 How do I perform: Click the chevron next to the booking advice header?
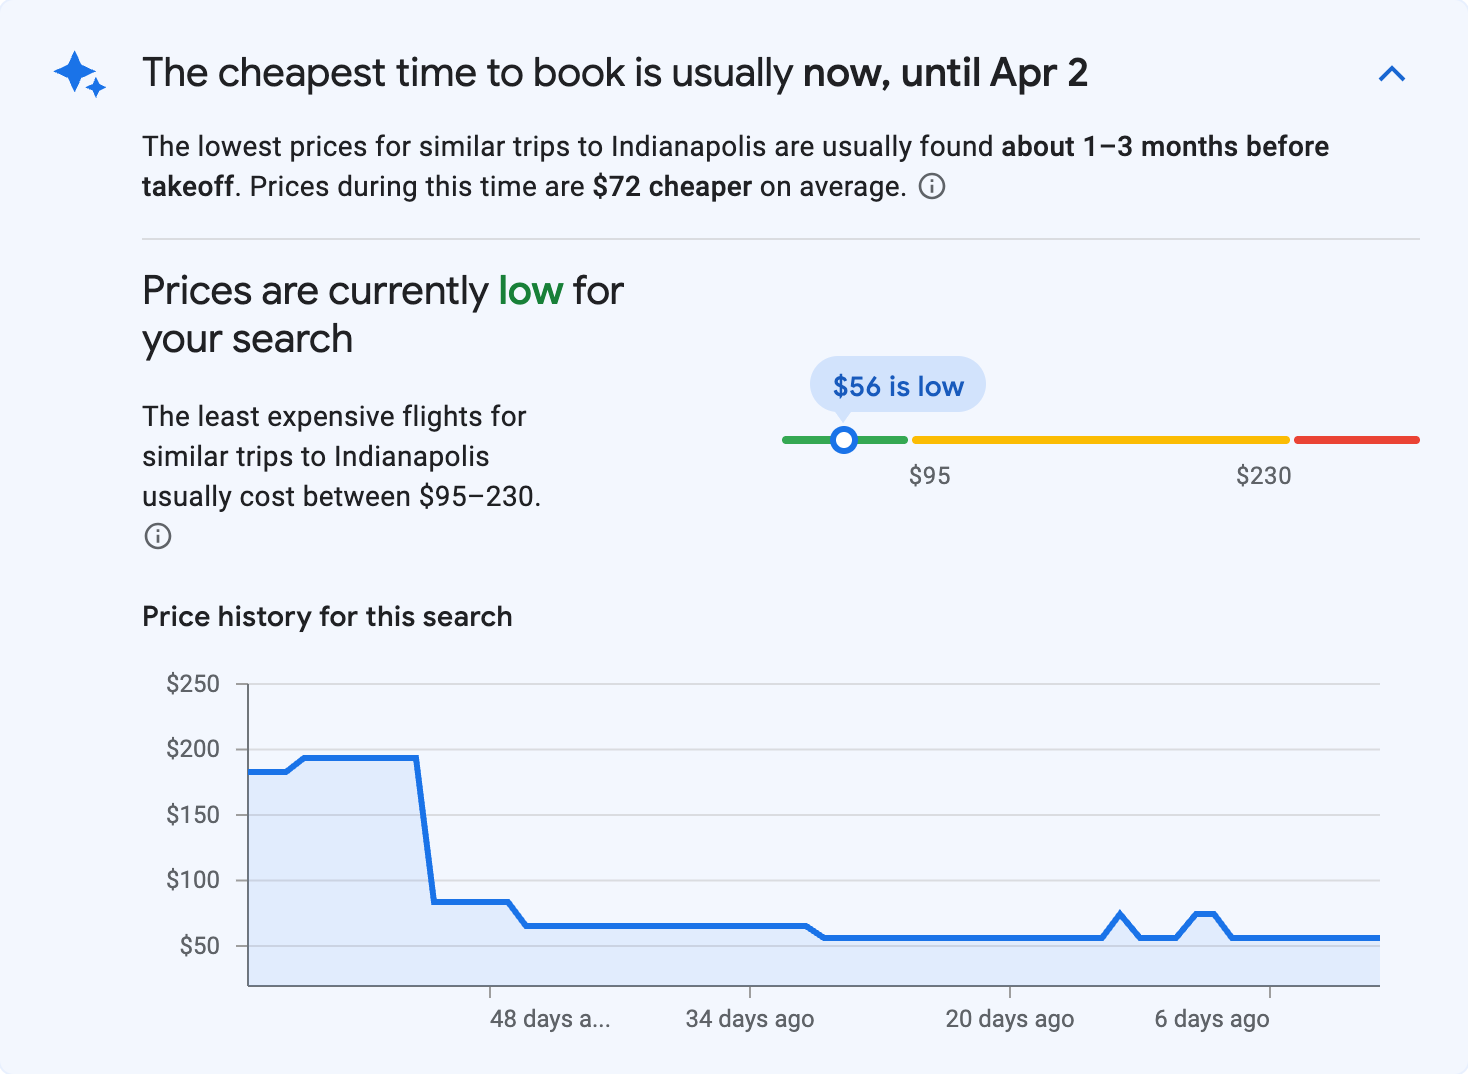point(1392,73)
